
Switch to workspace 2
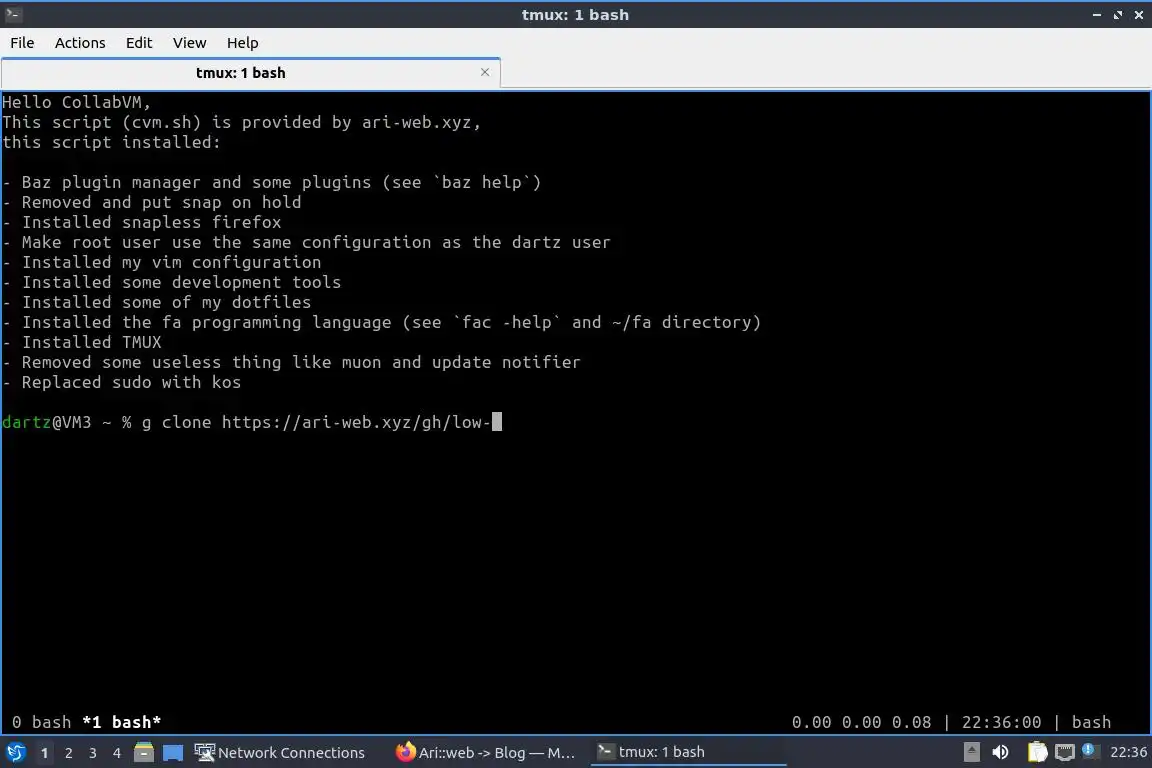coord(68,753)
